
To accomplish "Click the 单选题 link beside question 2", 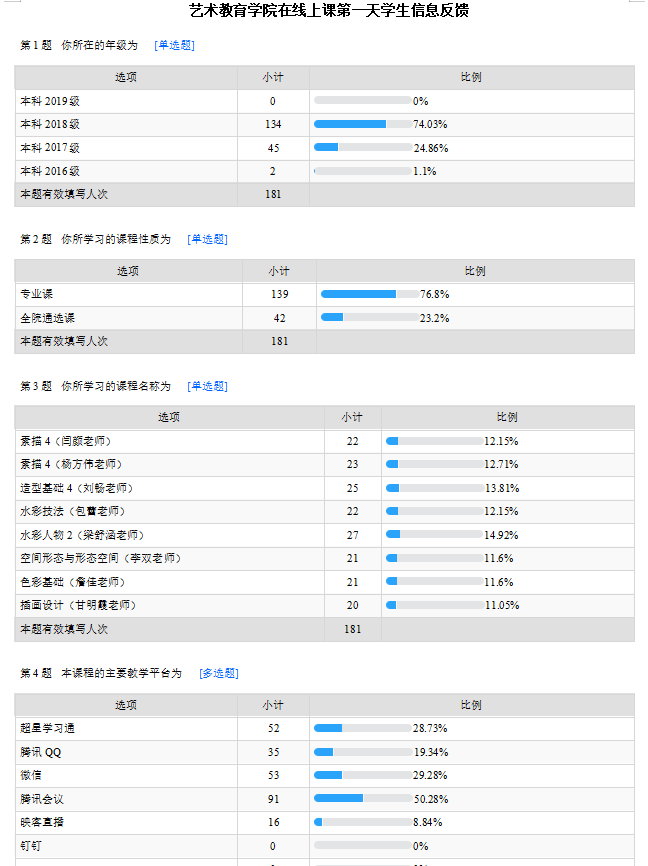I will [207, 240].
